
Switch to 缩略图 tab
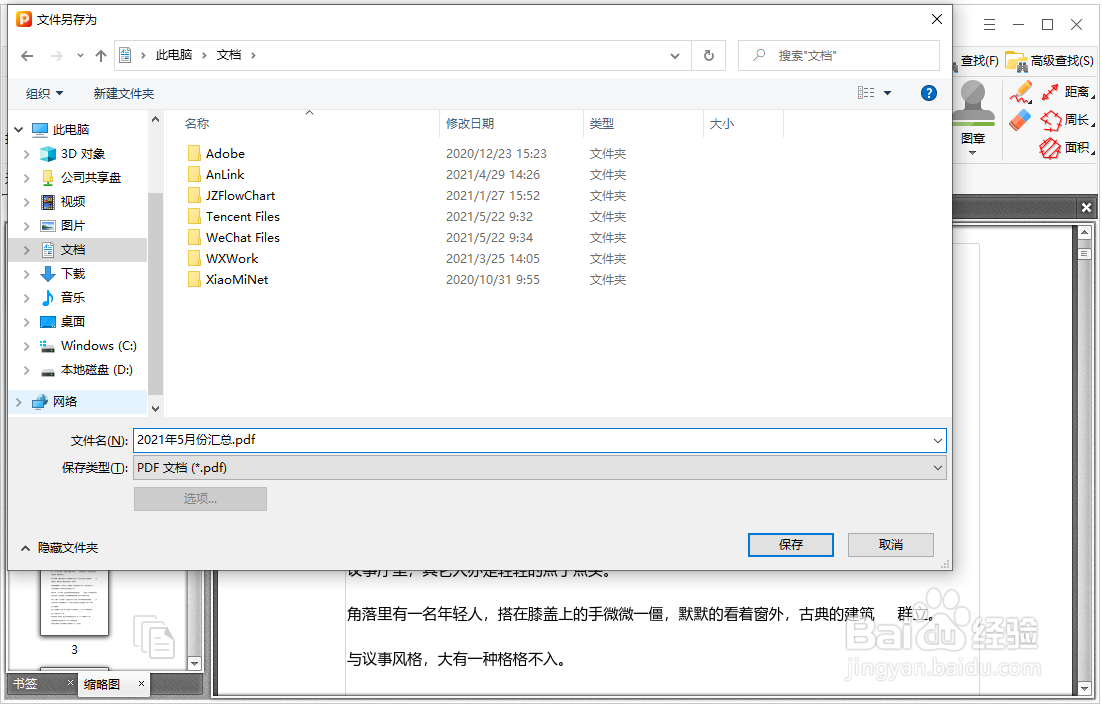pyautogui.click(x=102, y=684)
